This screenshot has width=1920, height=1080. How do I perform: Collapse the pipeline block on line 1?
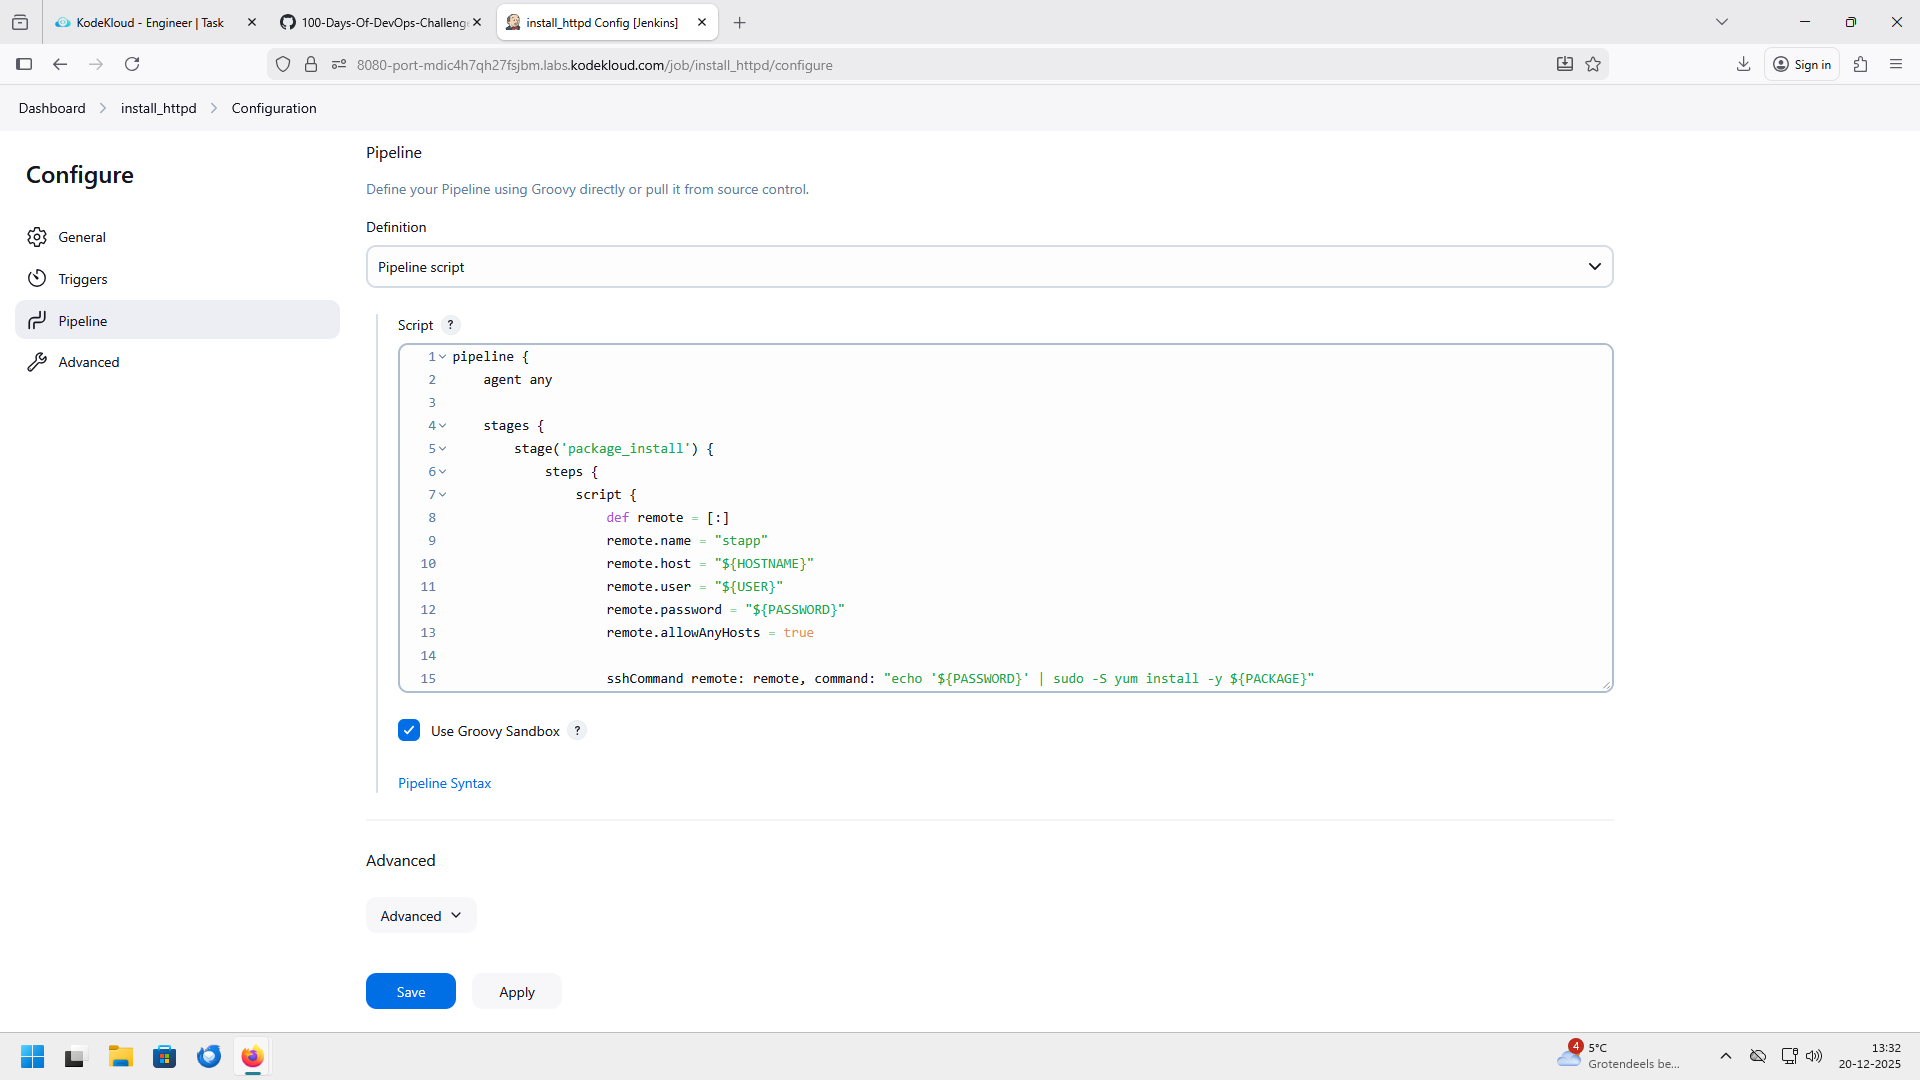pyautogui.click(x=442, y=357)
